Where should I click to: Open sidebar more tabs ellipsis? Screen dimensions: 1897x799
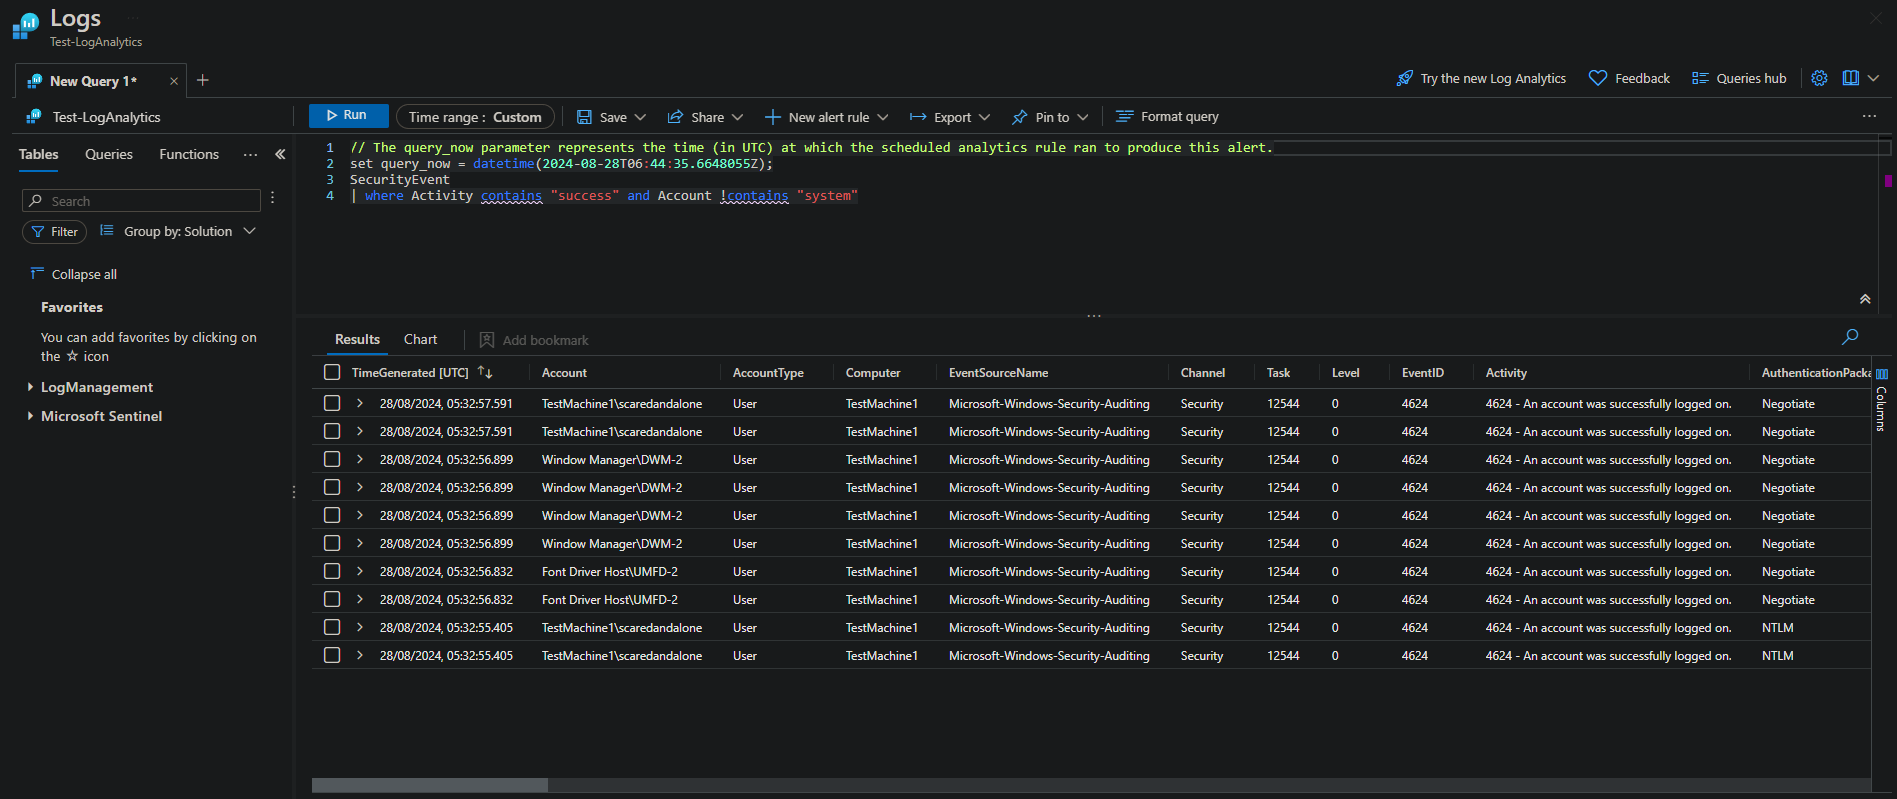(x=250, y=154)
